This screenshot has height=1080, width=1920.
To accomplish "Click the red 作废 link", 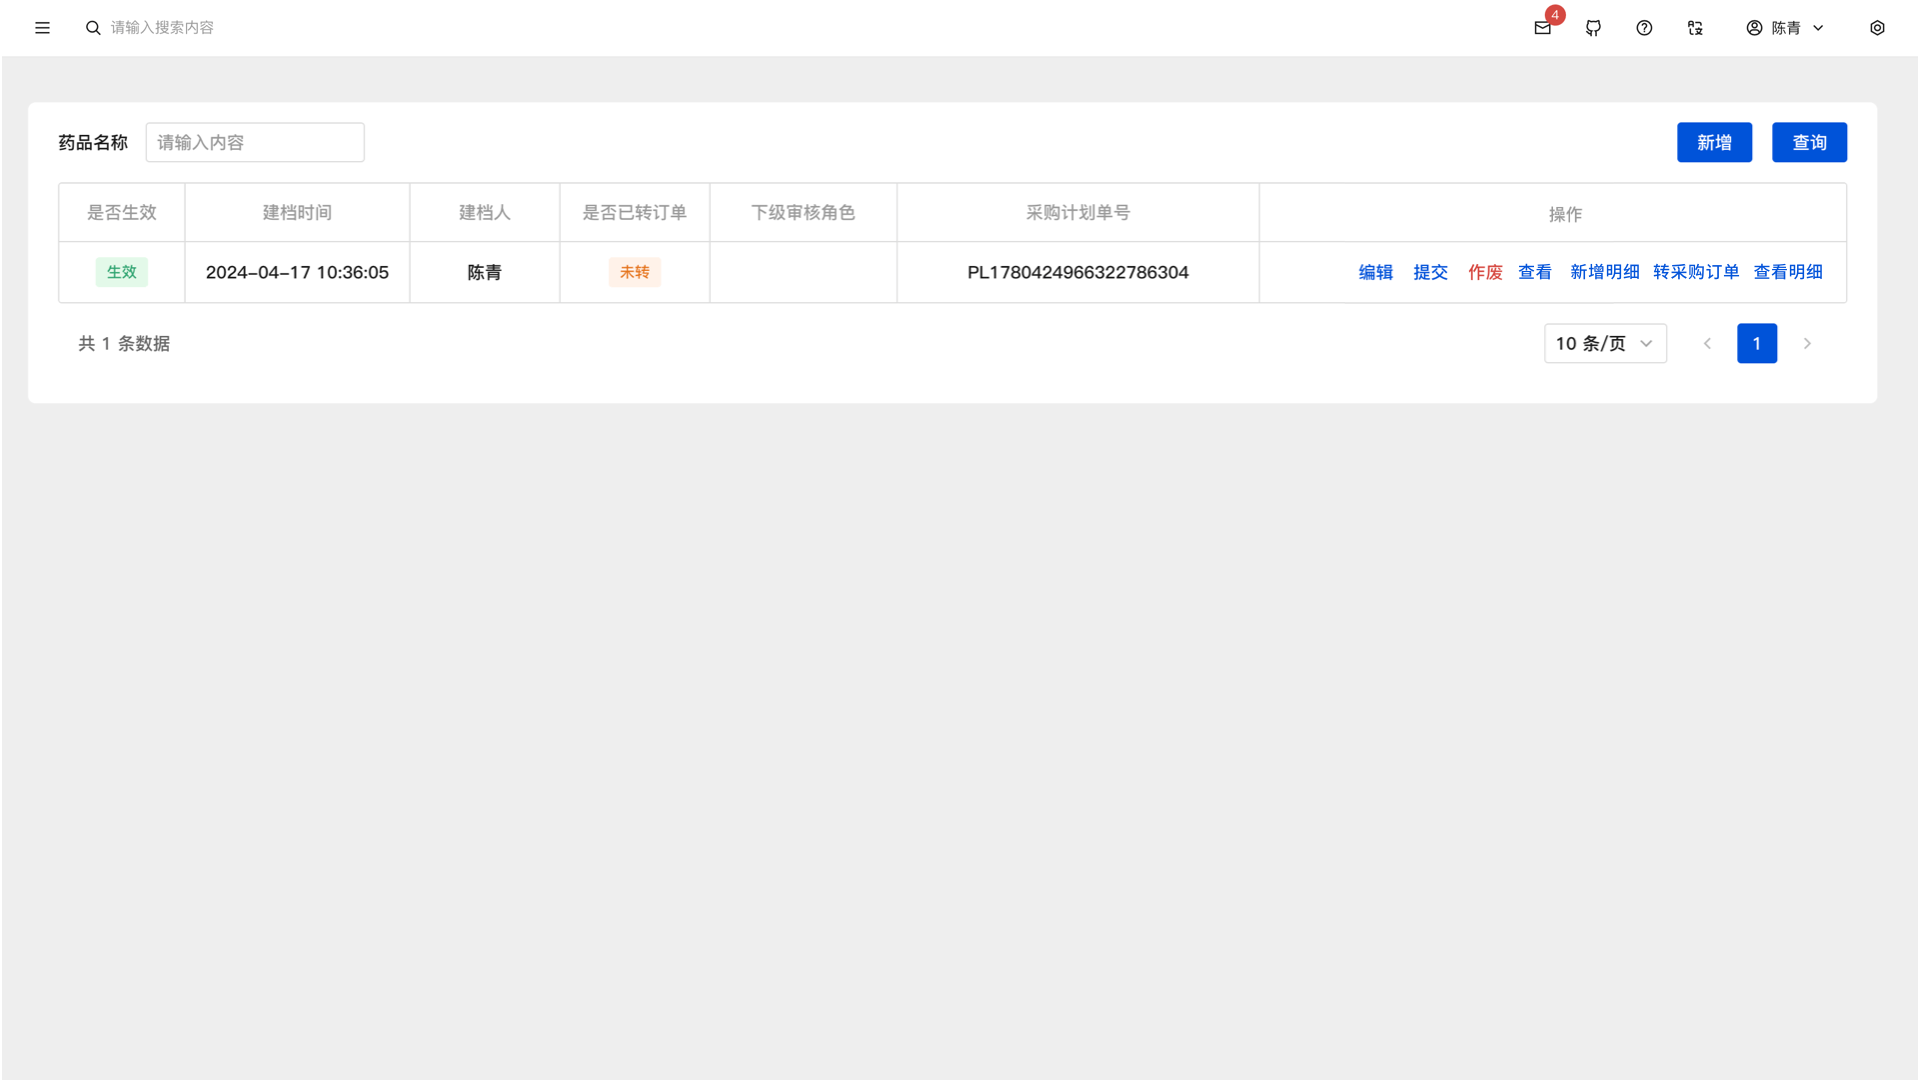I will coord(1485,272).
